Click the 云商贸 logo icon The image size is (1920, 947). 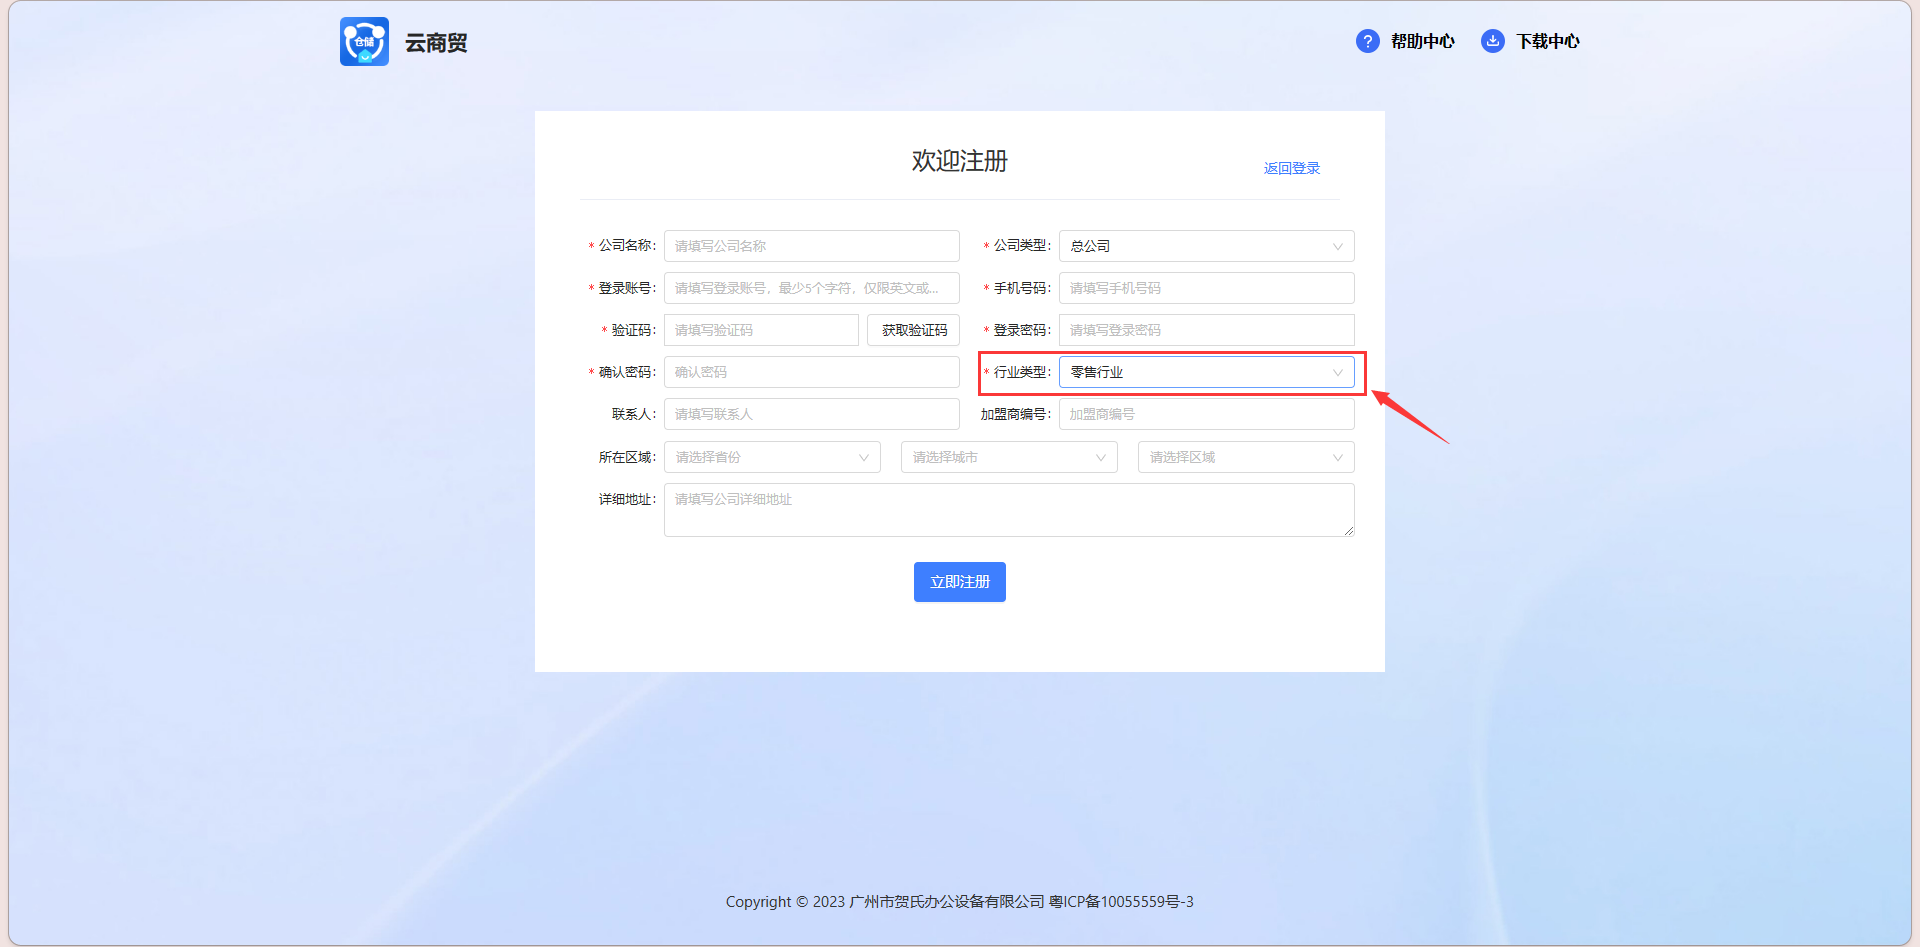pos(364,41)
